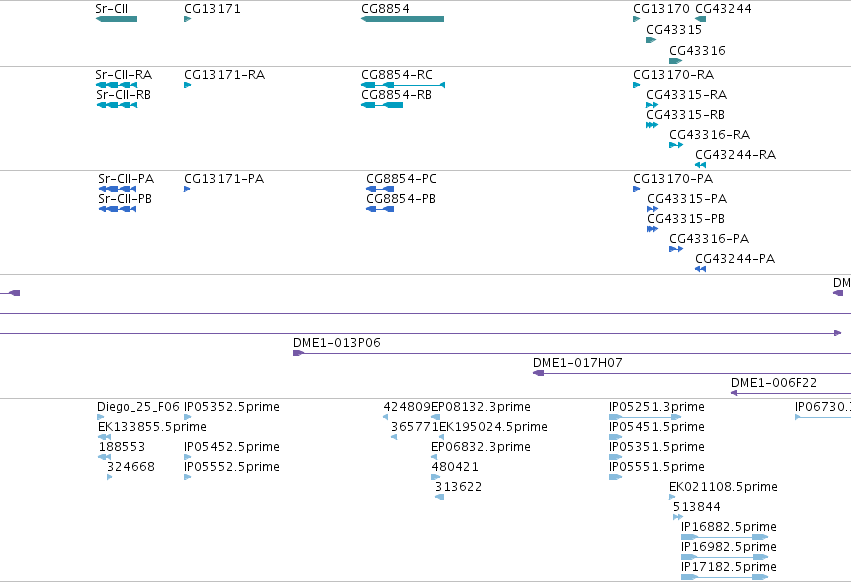Click the CG8854-PB protein glyph
Screen dimensions: 851x582
pyautogui.click(x=380, y=209)
